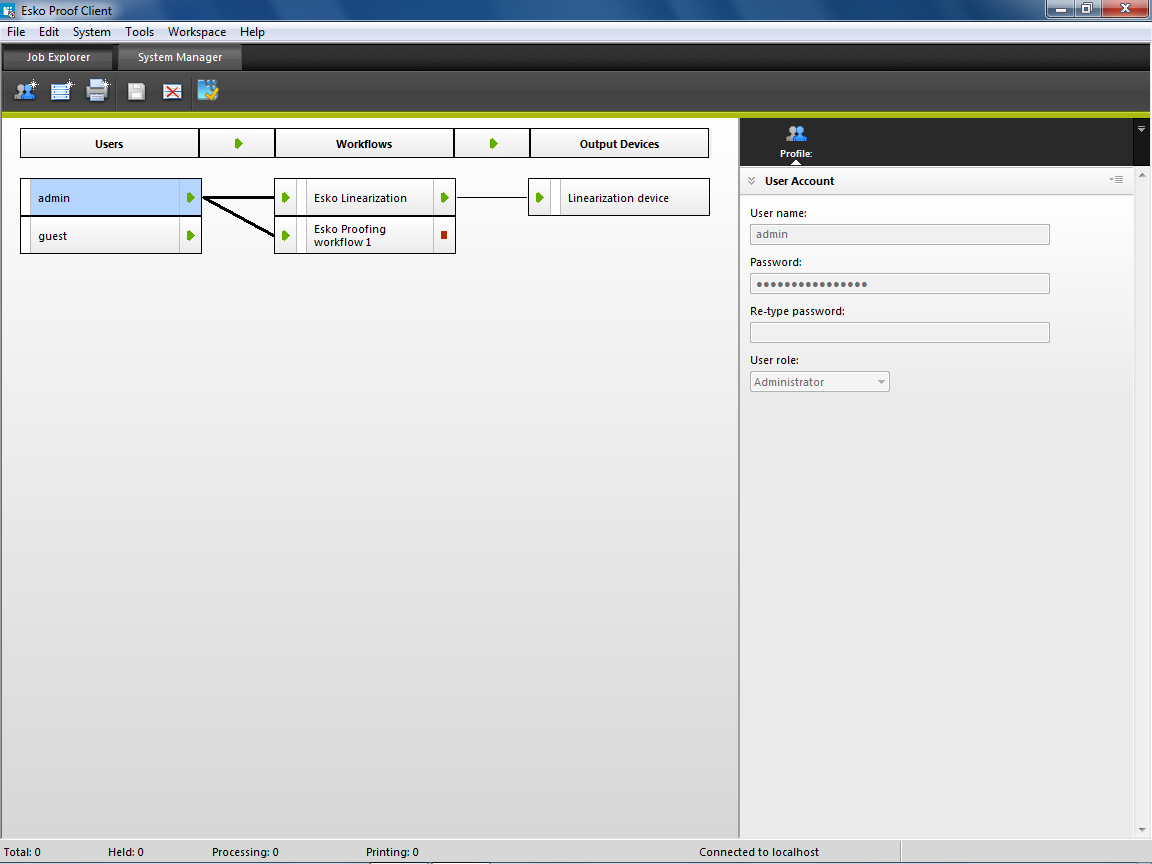Click Connected to localhost status text
This screenshot has width=1152, height=864.
[759, 852]
